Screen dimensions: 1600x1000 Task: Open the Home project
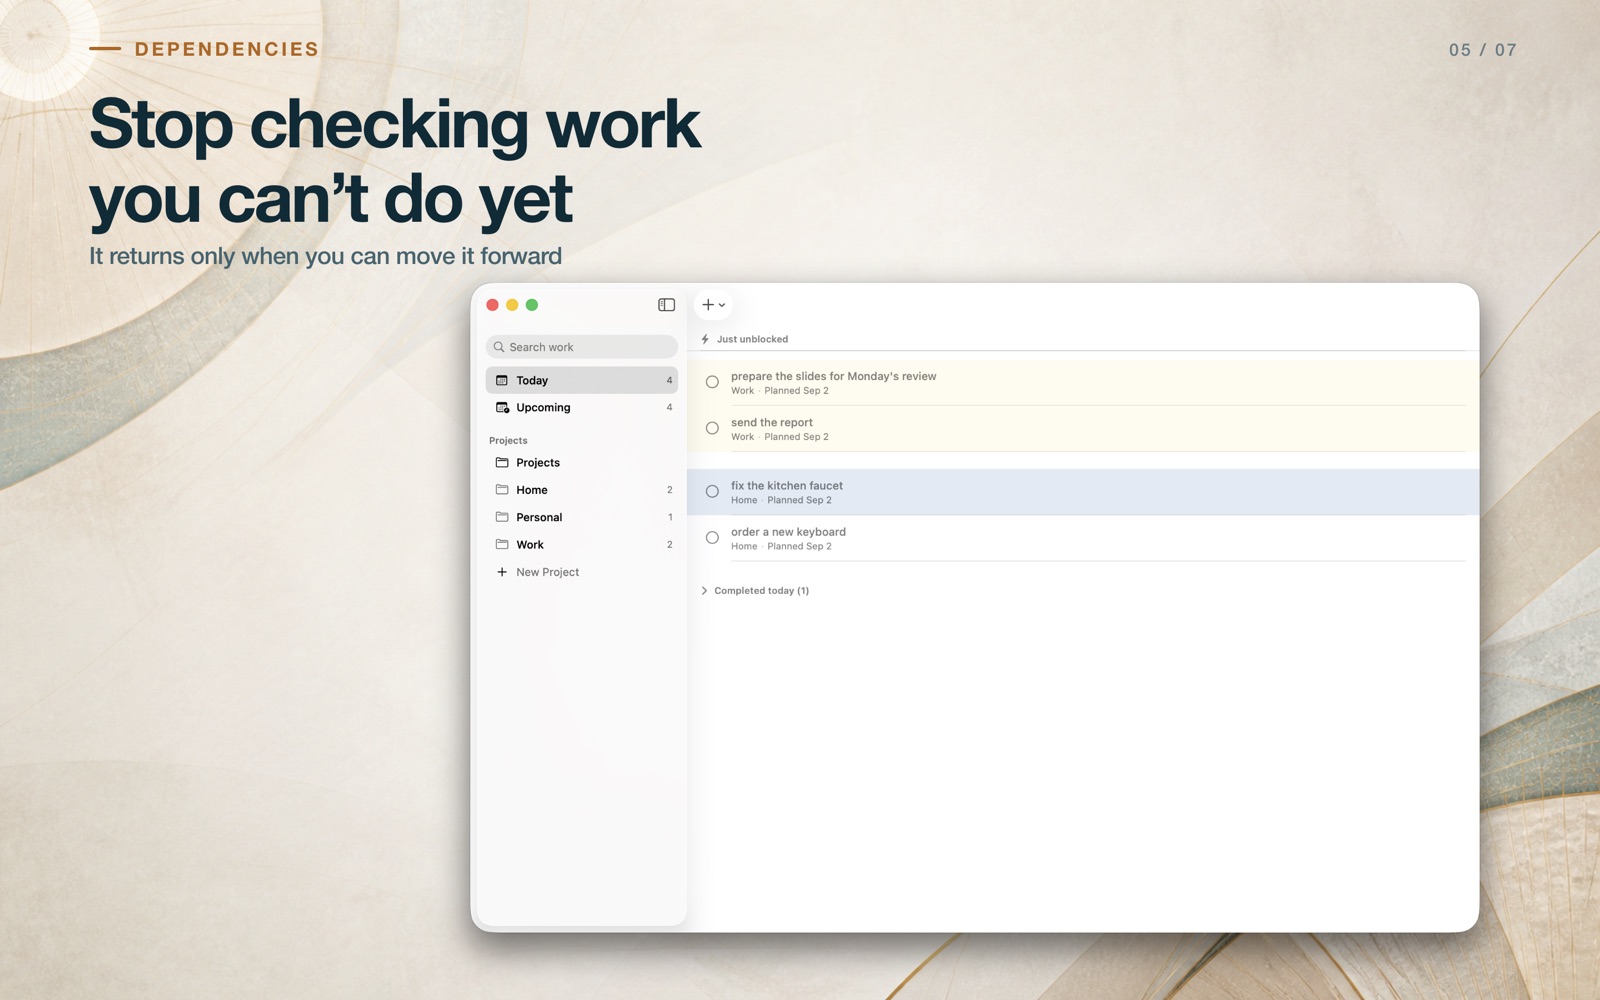pos(582,490)
